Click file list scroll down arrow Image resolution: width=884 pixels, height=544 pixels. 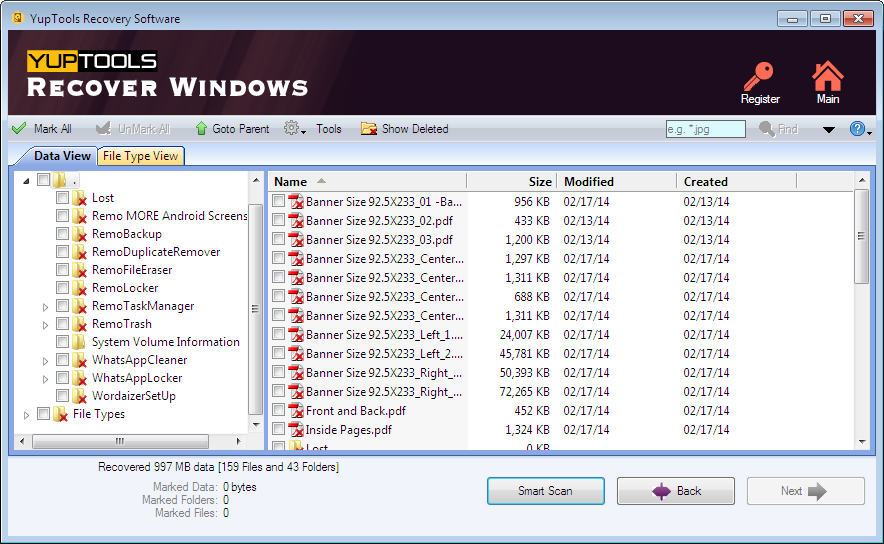coord(861,442)
